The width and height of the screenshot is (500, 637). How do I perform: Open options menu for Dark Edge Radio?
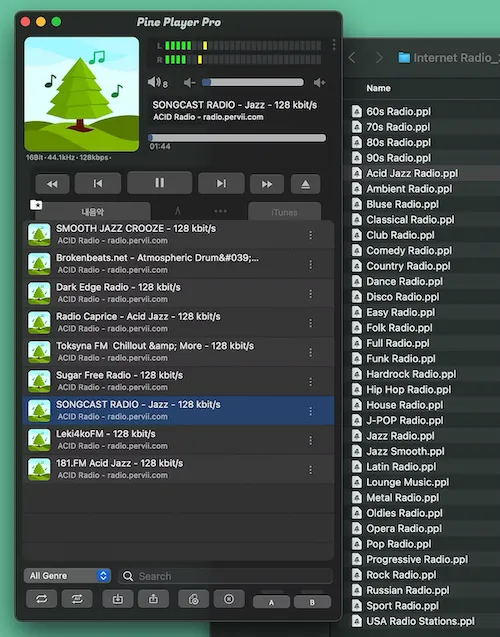[x=311, y=294]
